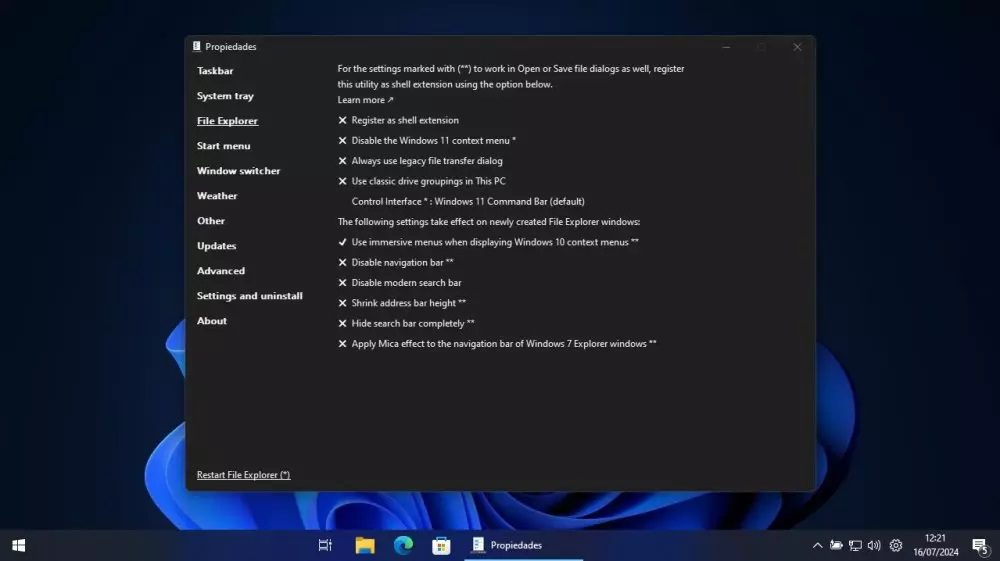Open network status tray icon

855,546
